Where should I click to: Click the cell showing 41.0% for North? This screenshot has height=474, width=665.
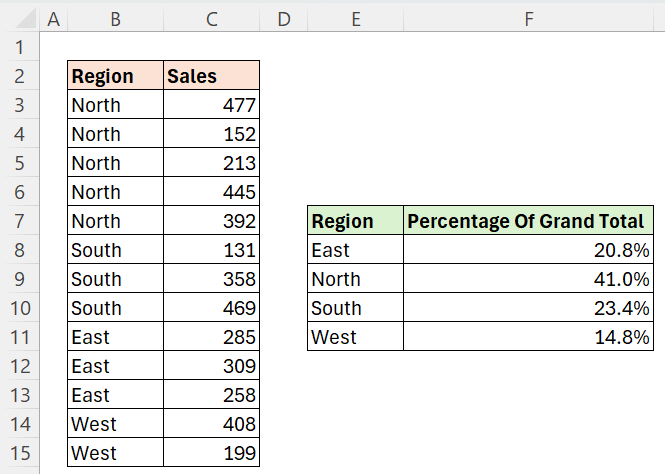pos(528,279)
